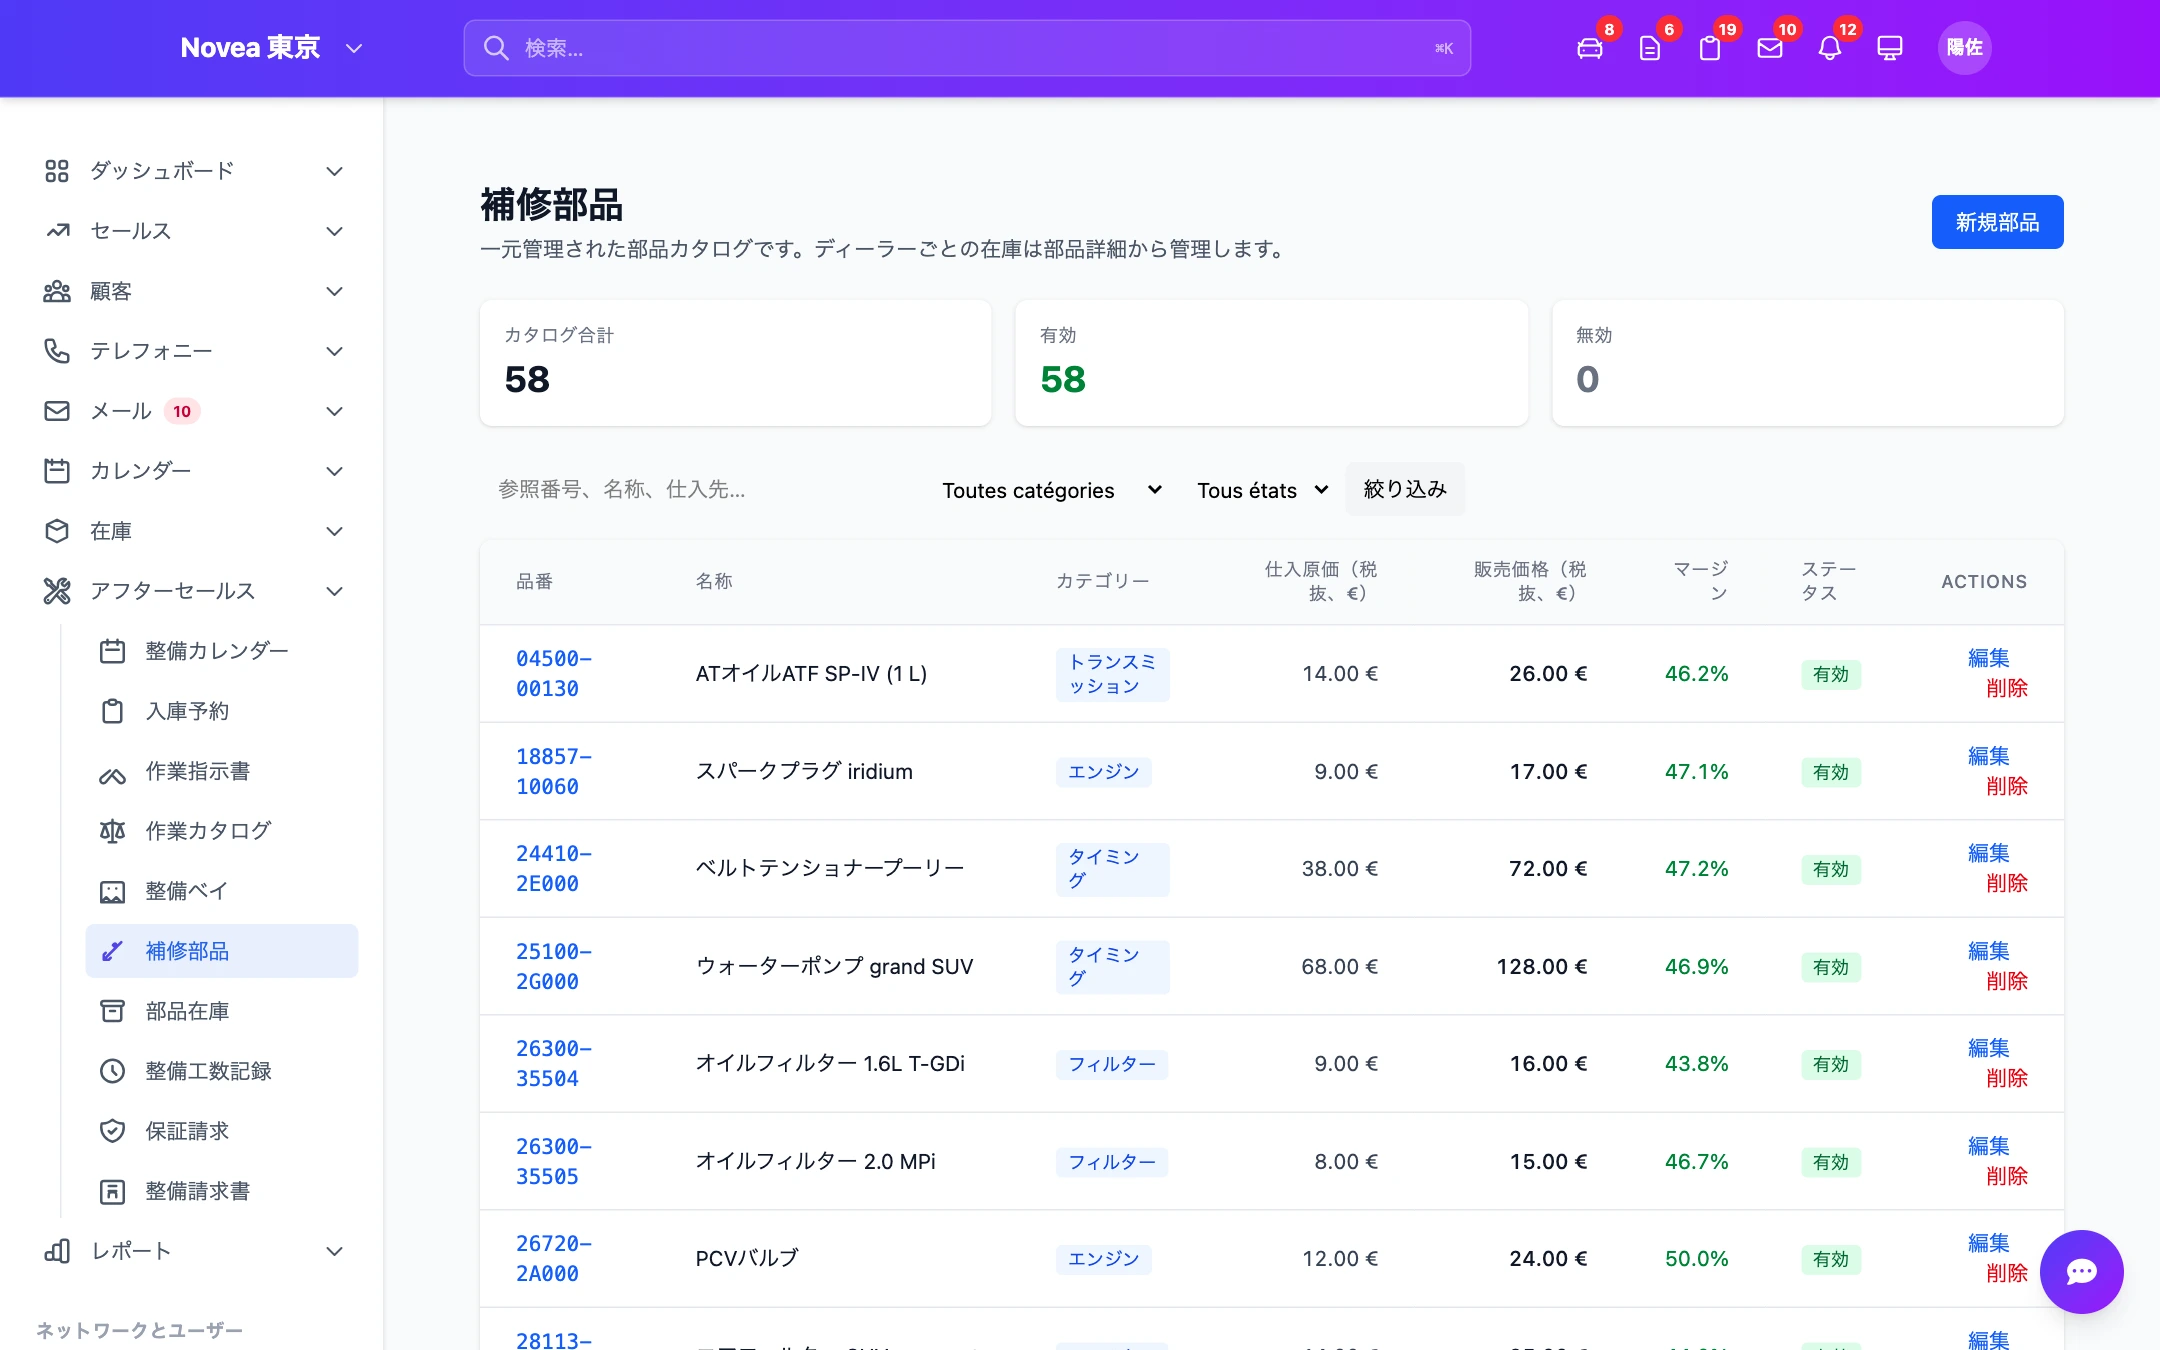The image size is (2160, 1350).
Task: Click the アフターセールス tools icon
Action: click(x=57, y=591)
